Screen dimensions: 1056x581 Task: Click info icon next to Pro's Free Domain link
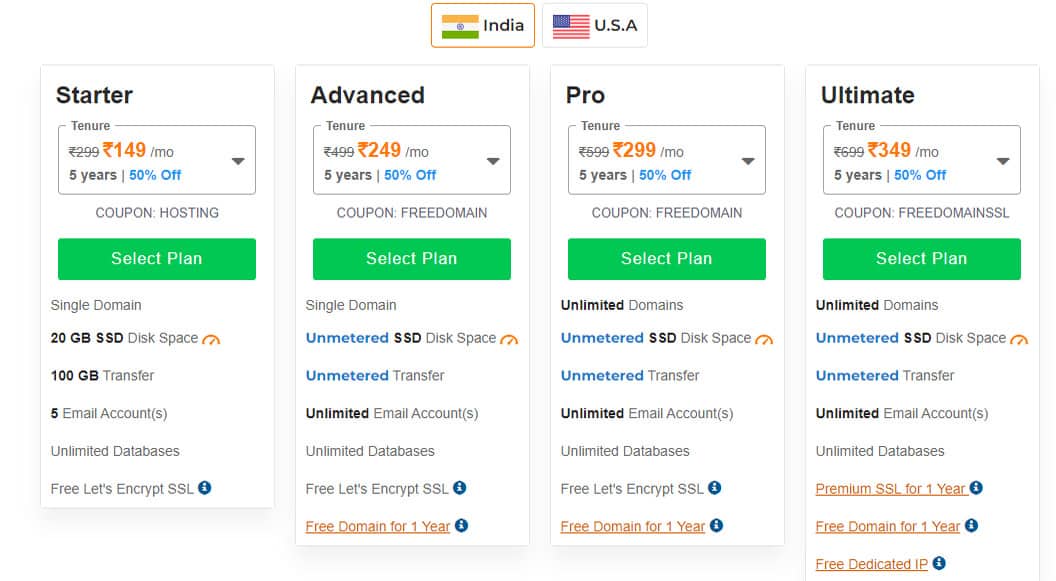click(717, 526)
